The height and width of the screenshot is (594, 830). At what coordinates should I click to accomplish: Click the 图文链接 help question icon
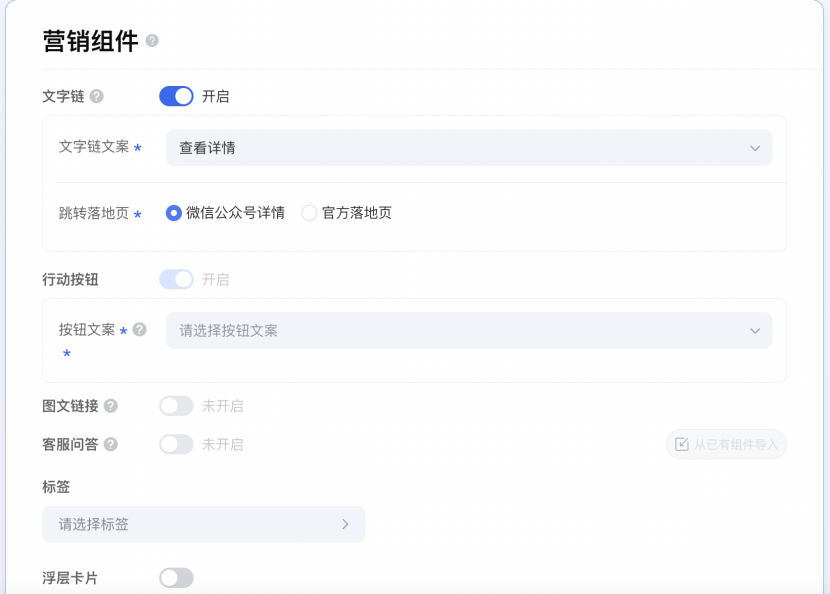(x=111, y=406)
